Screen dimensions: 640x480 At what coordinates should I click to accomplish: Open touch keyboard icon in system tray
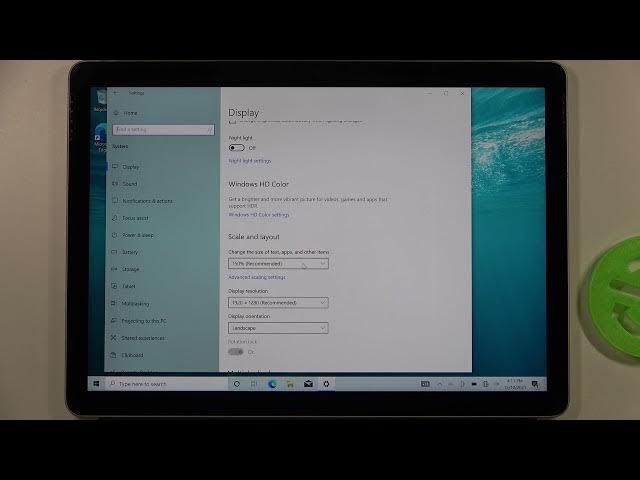(425, 384)
